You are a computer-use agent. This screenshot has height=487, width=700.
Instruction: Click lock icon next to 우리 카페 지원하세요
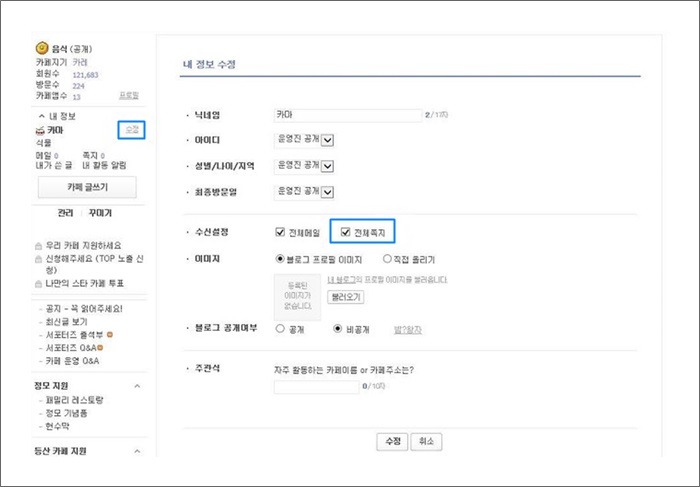[x=38, y=246]
